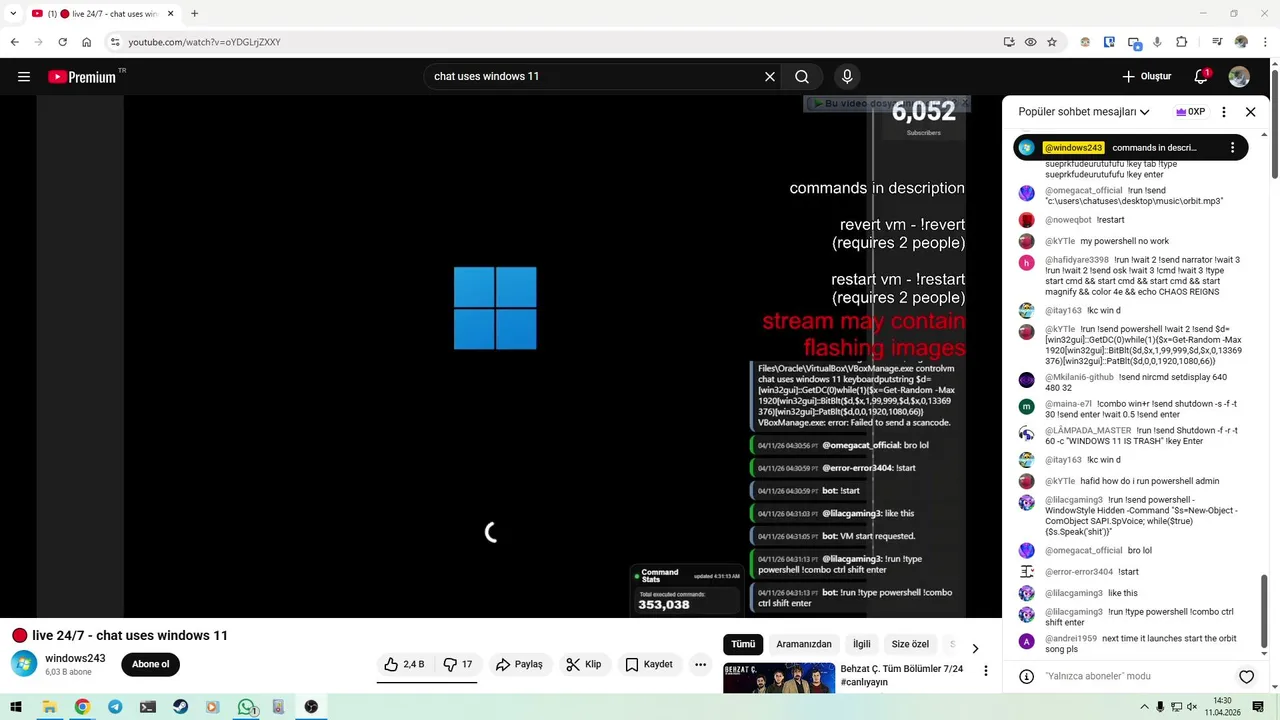Save the video with Kaydet

(x=648, y=664)
